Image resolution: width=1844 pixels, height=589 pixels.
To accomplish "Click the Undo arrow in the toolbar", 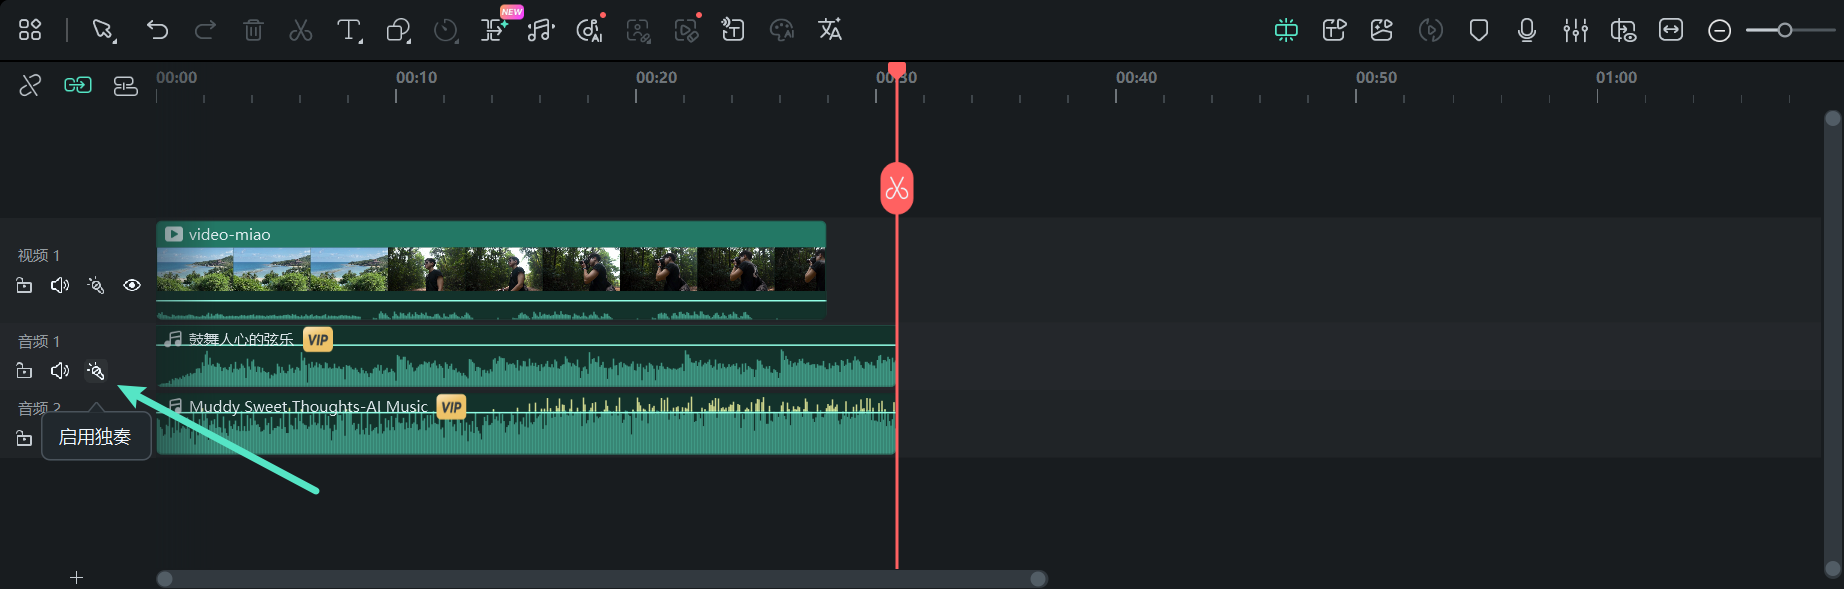I will coord(157,30).
